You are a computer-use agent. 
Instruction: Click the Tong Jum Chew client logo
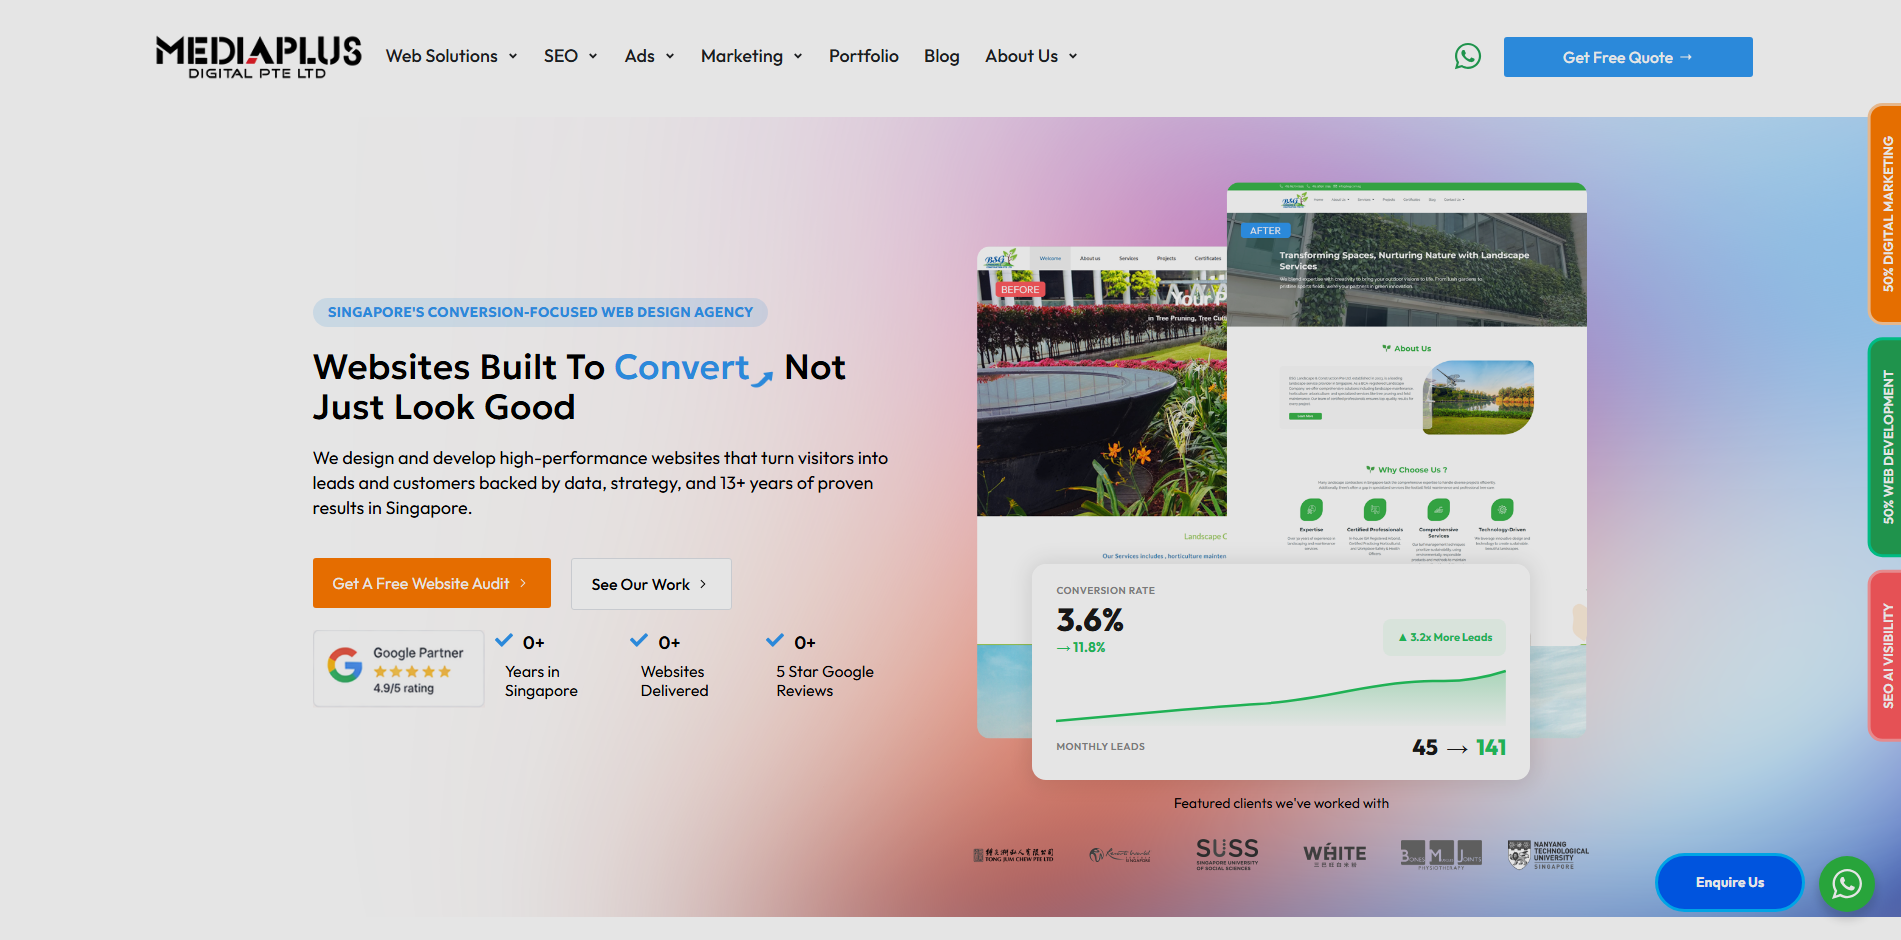pyautogui.click(x=1013, y=855)
